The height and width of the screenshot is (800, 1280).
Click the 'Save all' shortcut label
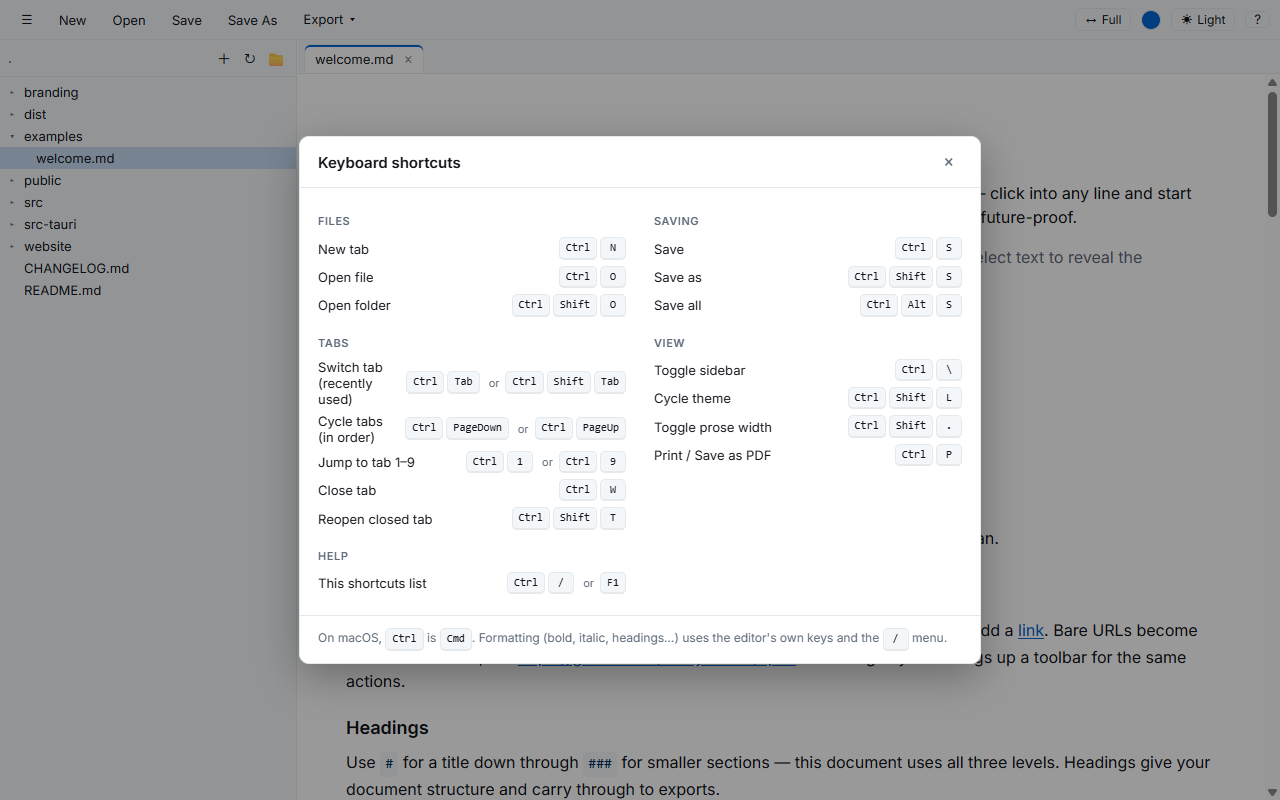click(x=678, y=305)
